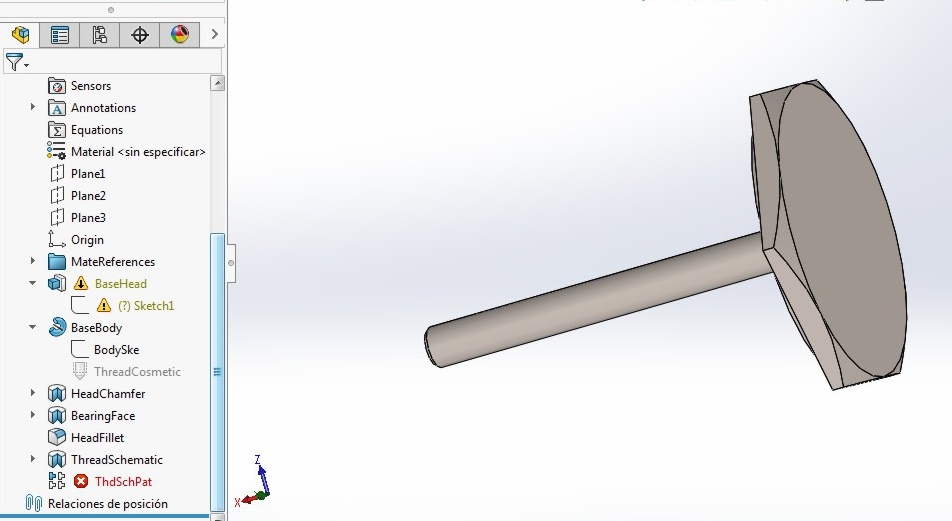
Task: Select the ThreadSchematic icon
Action: pyautogui.click(x=56, y=459)
